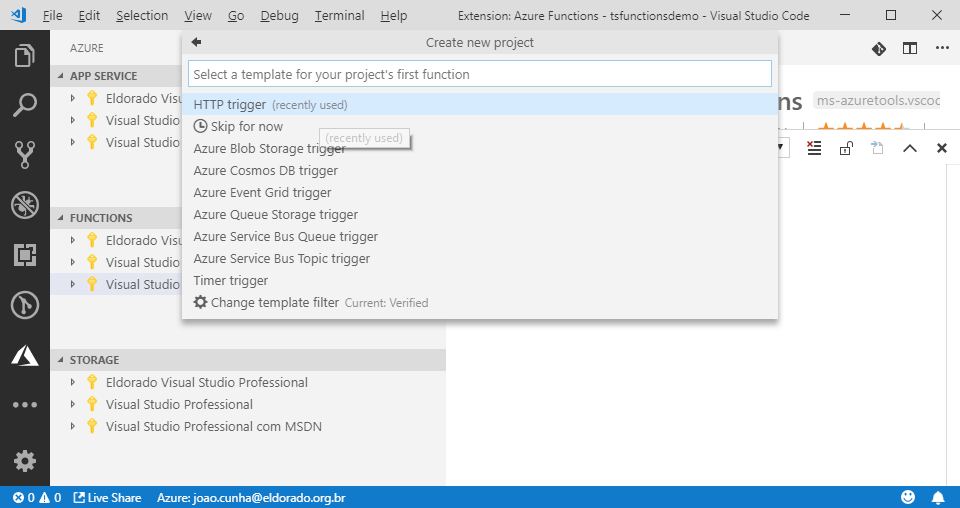Expand Eldorado subscription under App Service
Image resolution: width=960 pixels, height=508 pixels.
click(72, 99)
